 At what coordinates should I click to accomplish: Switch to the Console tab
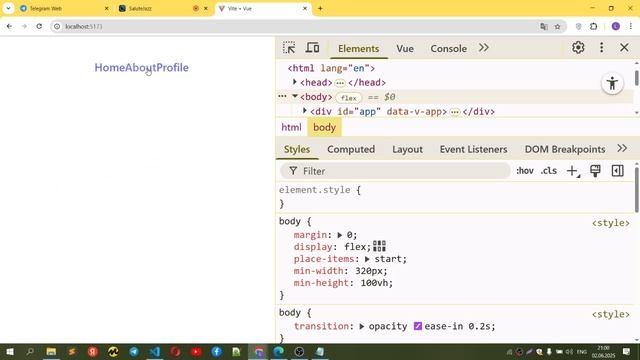point(449,49)
